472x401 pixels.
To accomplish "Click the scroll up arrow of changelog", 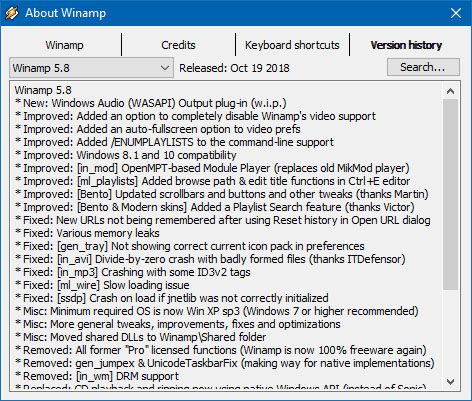I will coord(450,91).
